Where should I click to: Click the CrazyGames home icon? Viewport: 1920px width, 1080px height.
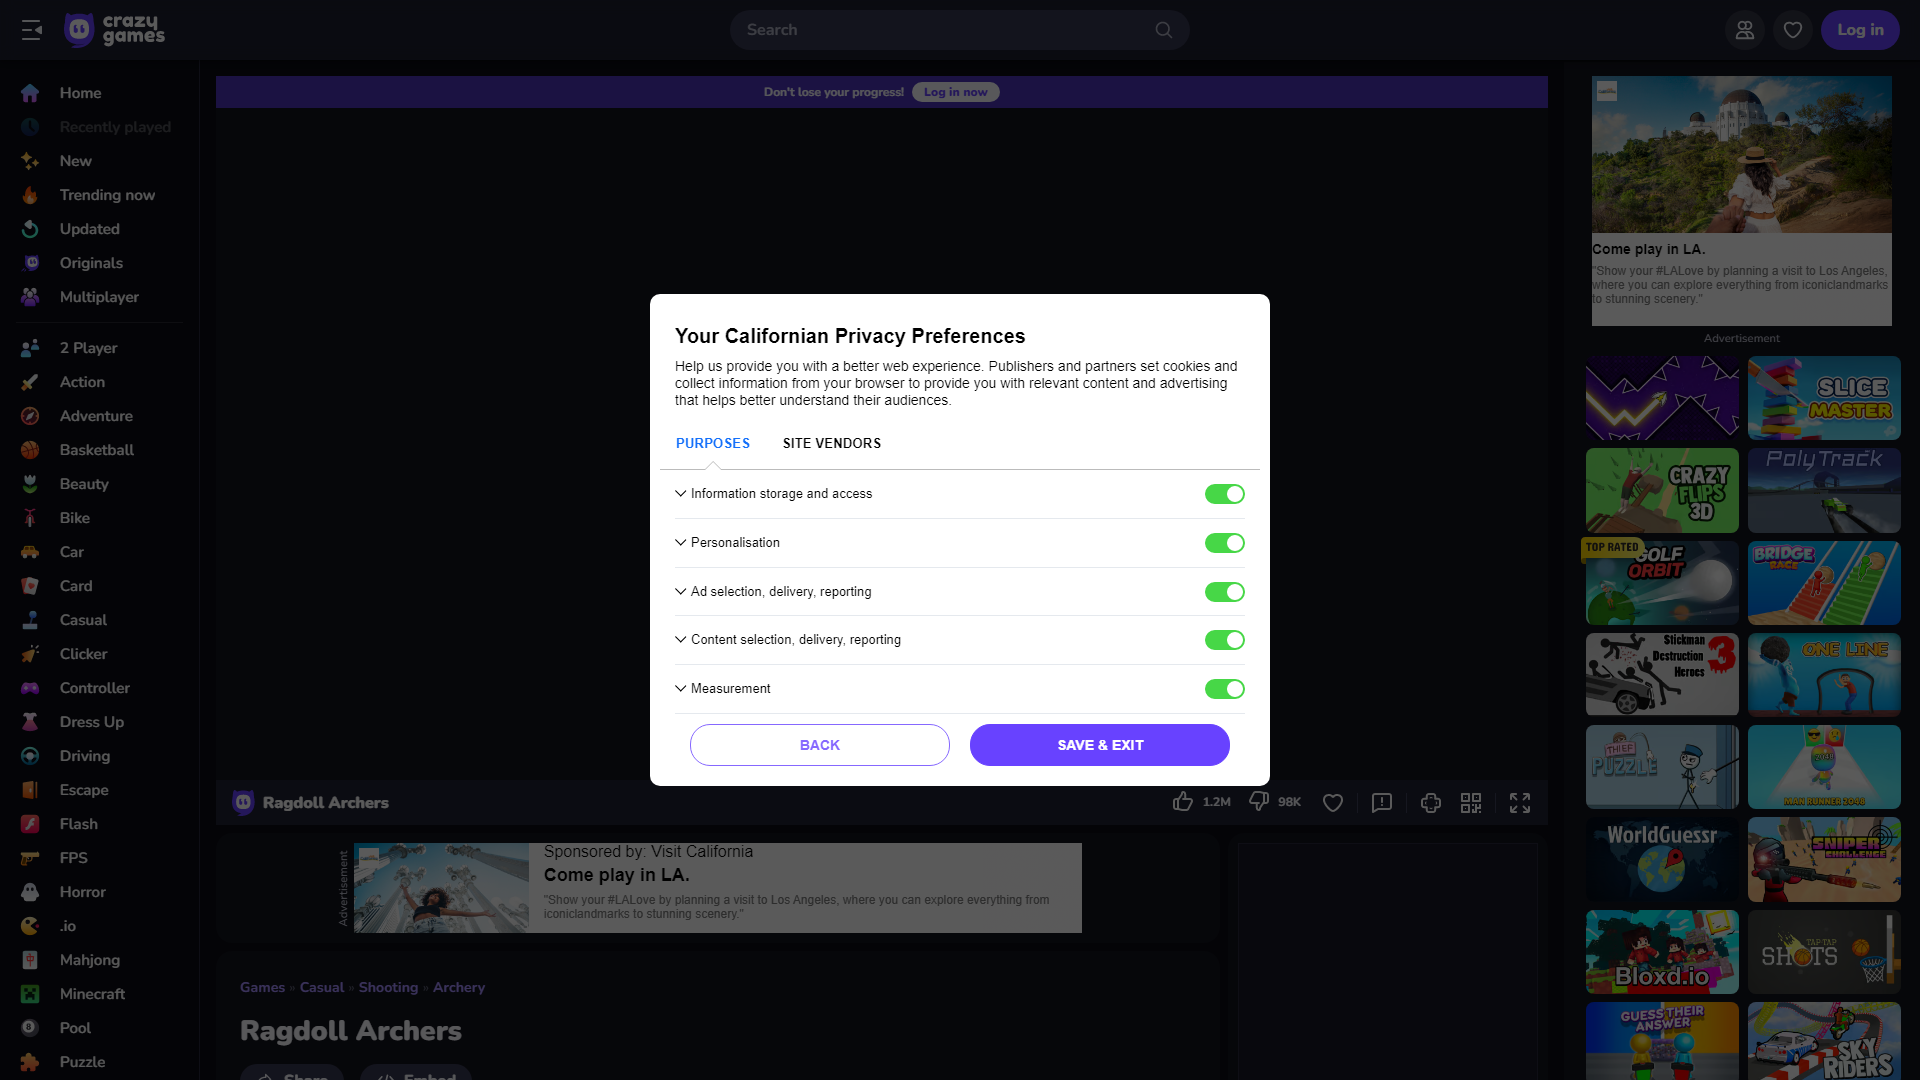click(80, 29)
